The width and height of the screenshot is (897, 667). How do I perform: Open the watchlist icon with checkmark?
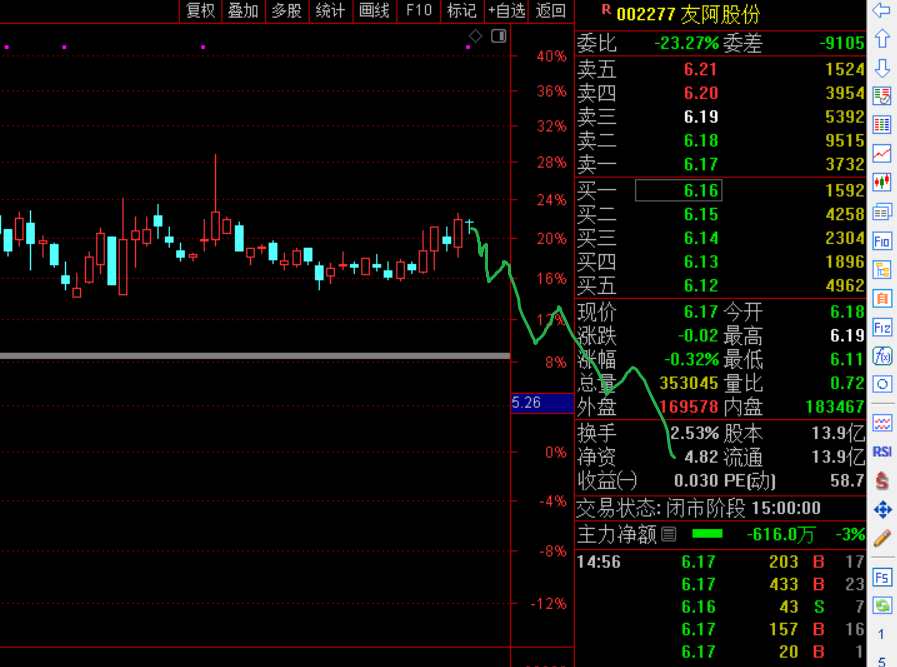coord(882,96)
